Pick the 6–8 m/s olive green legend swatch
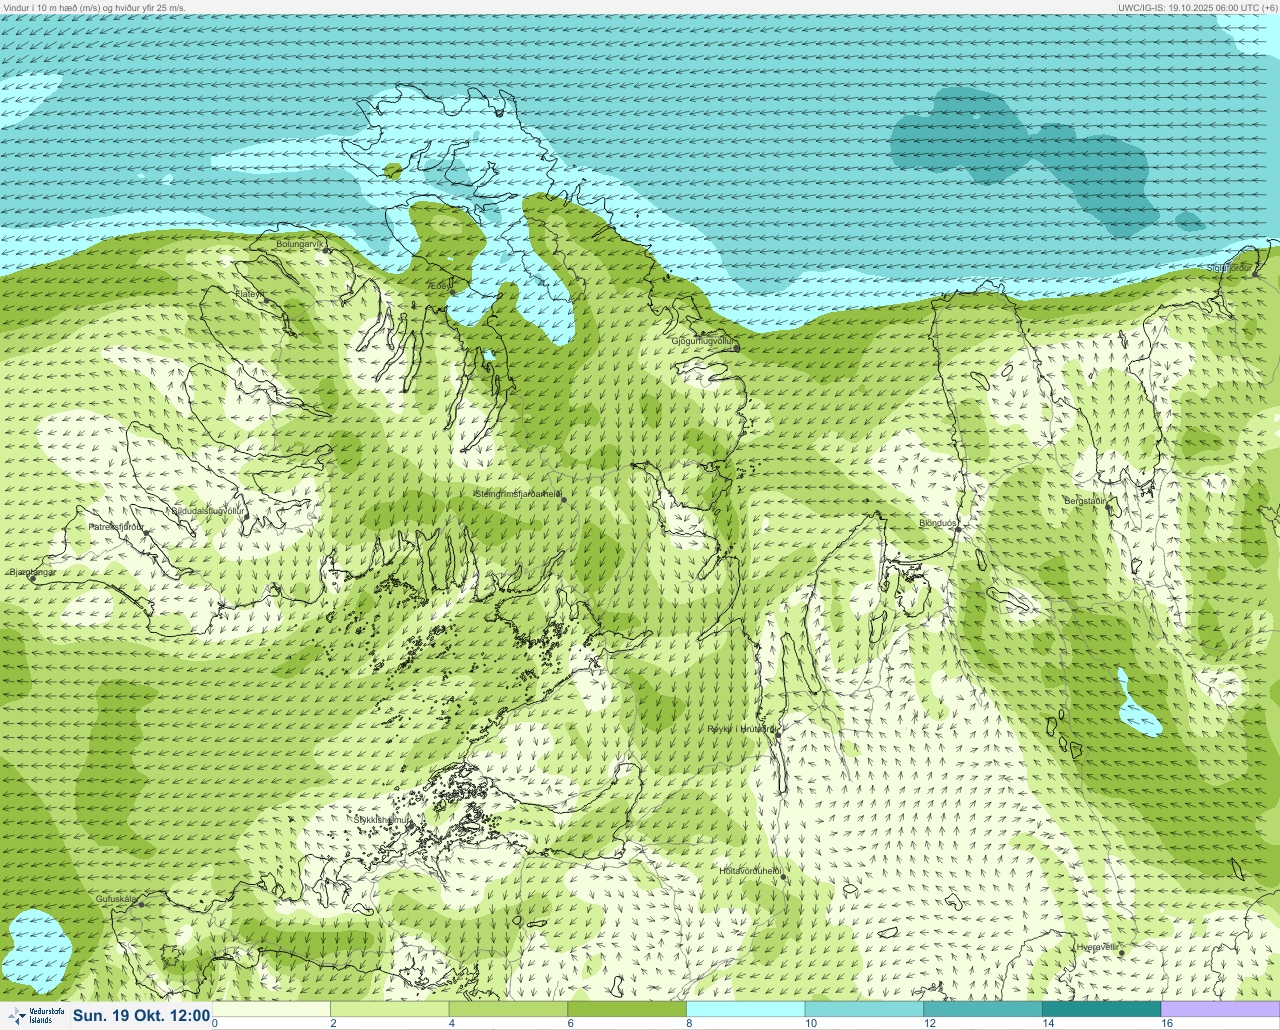1280x1030 pixels. click(626, 1009)
